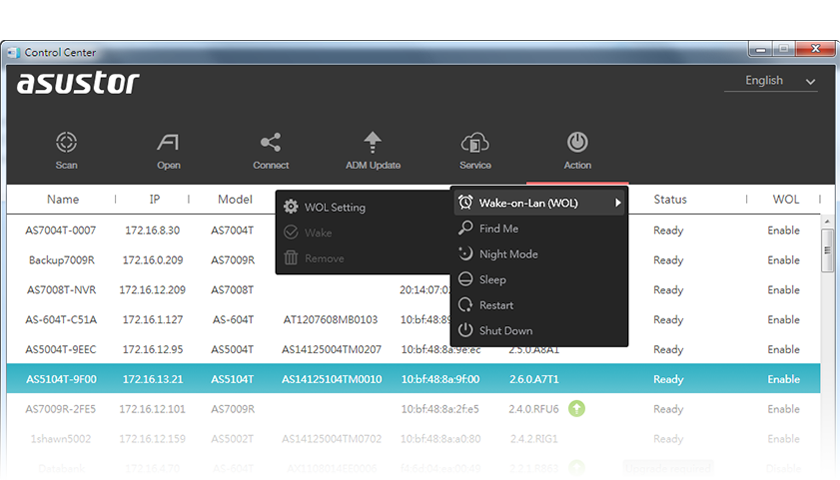Select the AS7009R-2FE5 device name
The width and height of the screenshot is (840, 480).
click(61, 409)
